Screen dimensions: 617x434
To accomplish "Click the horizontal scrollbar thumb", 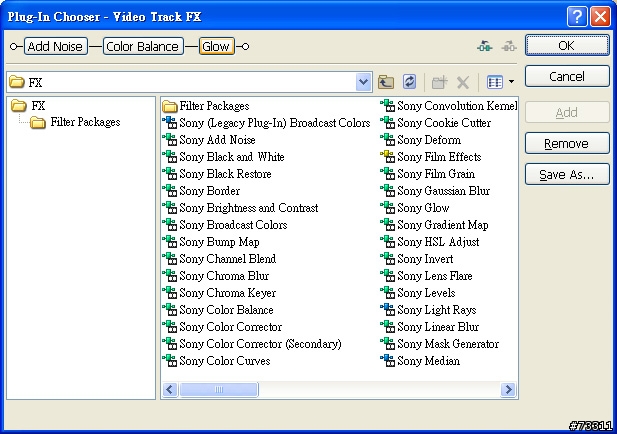I will (x=219, y=390).
